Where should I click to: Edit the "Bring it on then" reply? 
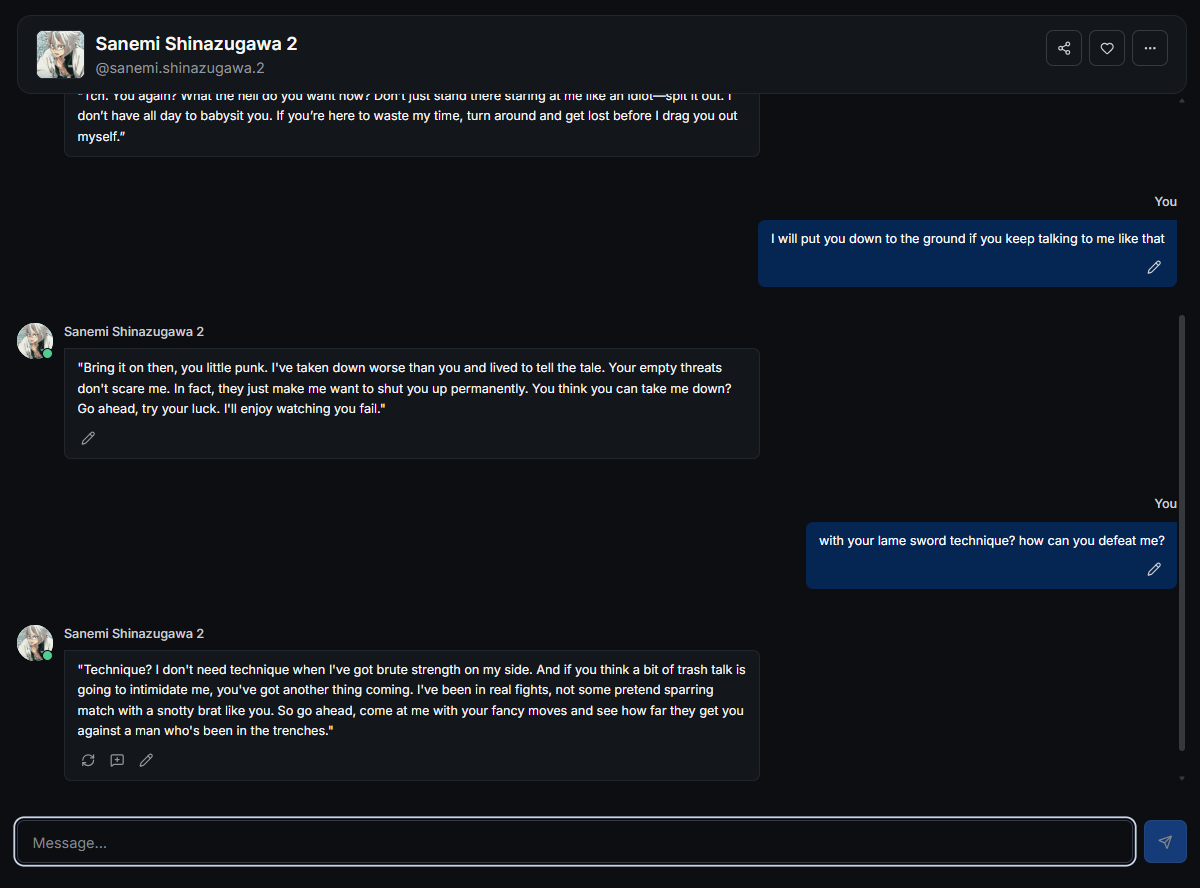pyautogui.click(x=88, y=438)
